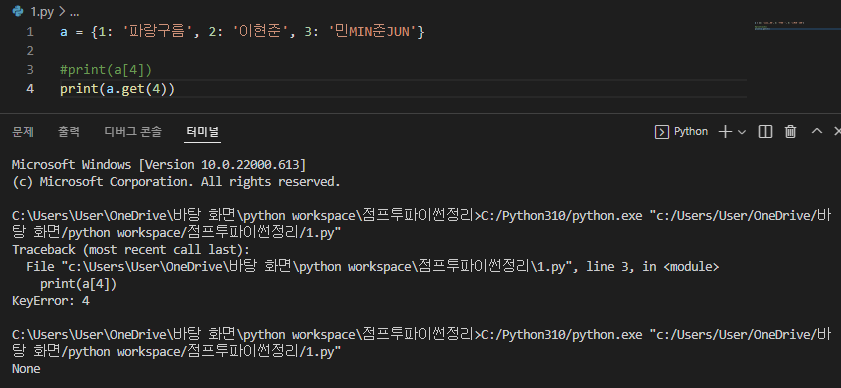841x388 pixels.
Task: Click line number 3 in gutter
Action: tap(30, 70)
